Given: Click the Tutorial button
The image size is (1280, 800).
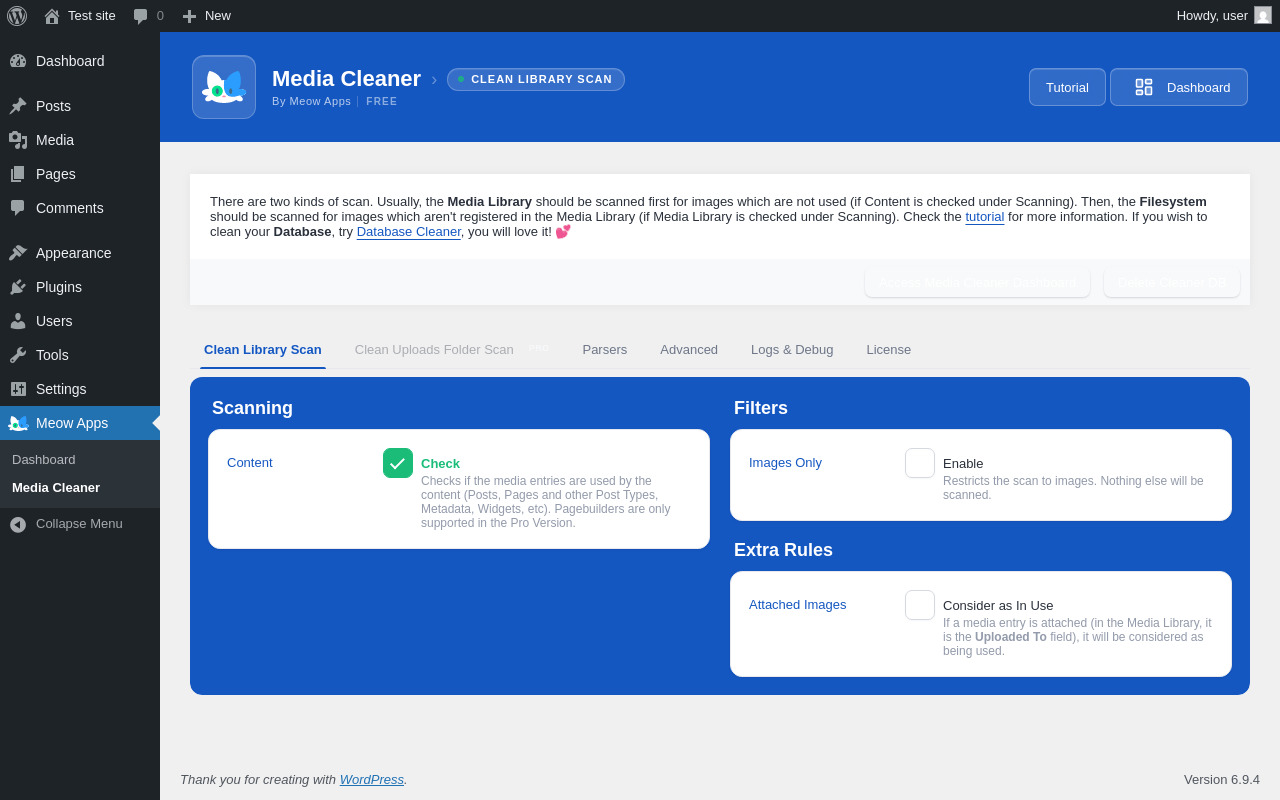Looking at the screenshot, I should 1067,87.
